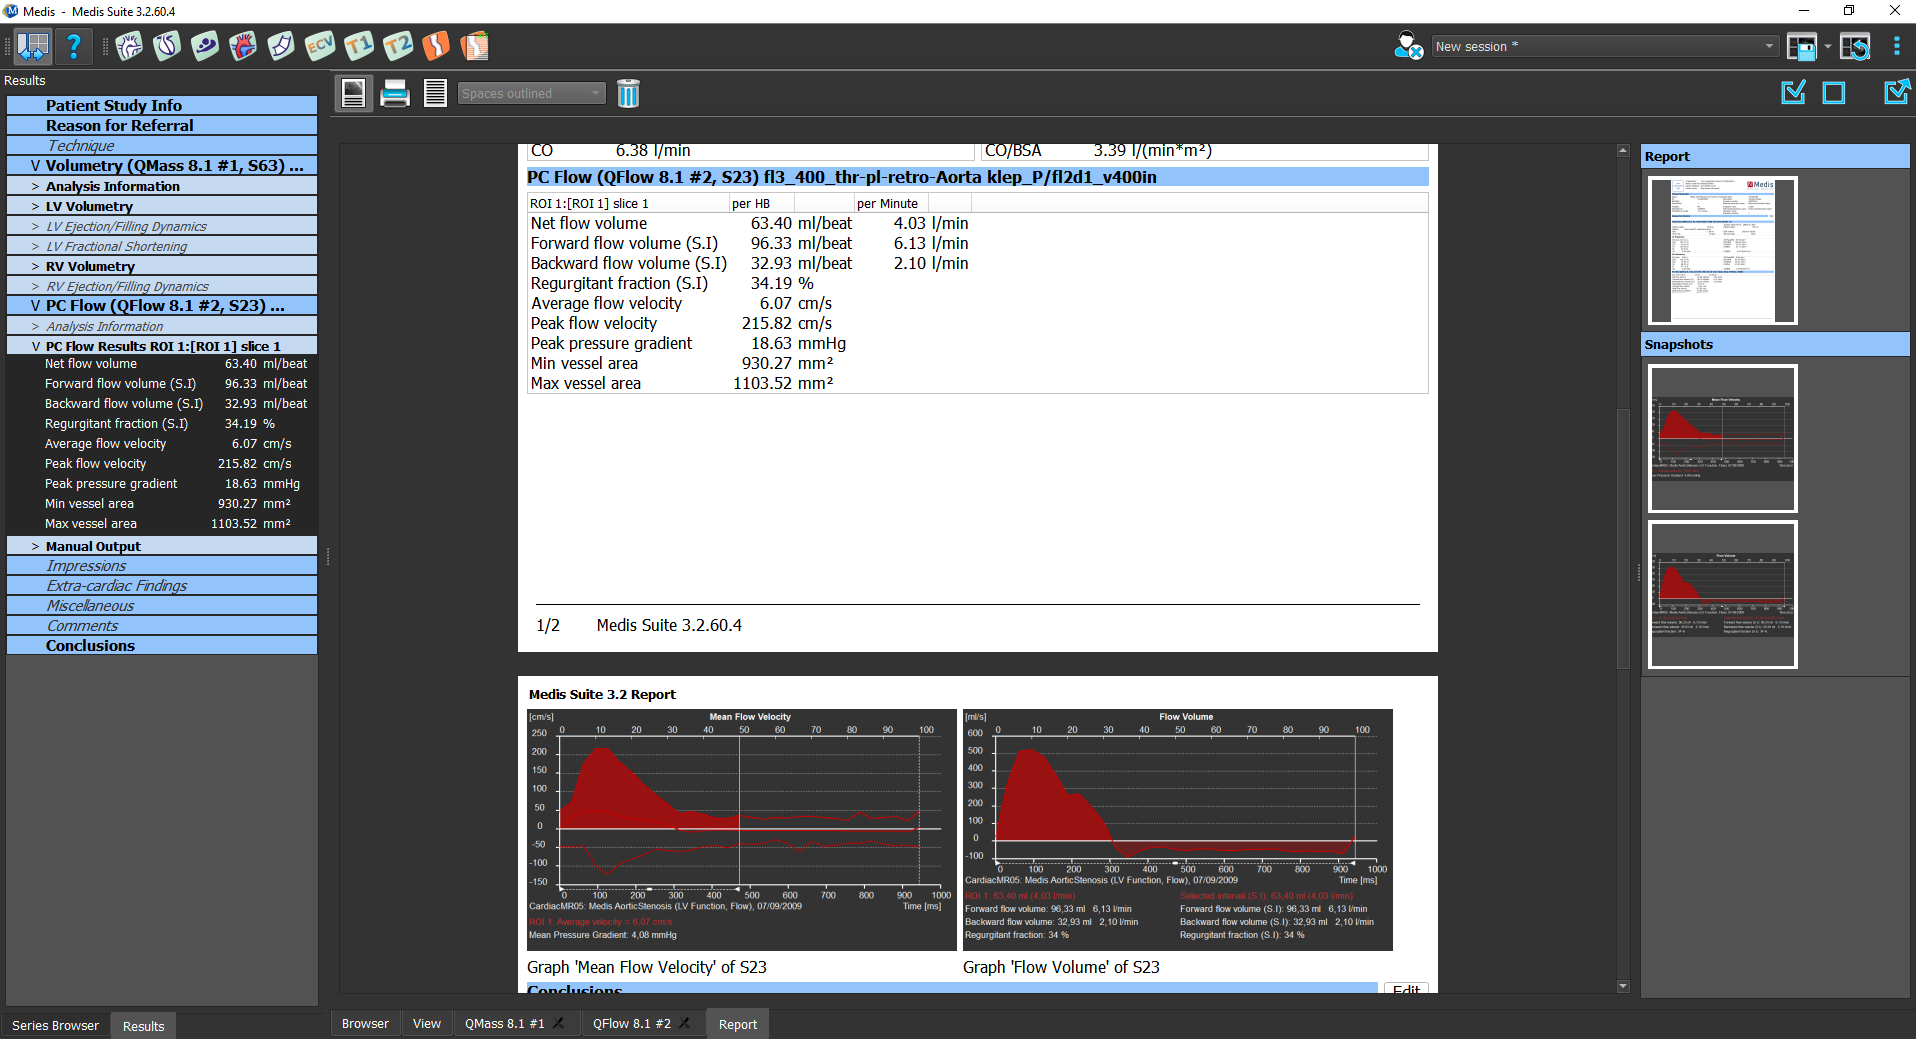Click the save session layout icon
This screenshot has width=1916, height=1039.
pyautogui.click(x=1802, y=47)
